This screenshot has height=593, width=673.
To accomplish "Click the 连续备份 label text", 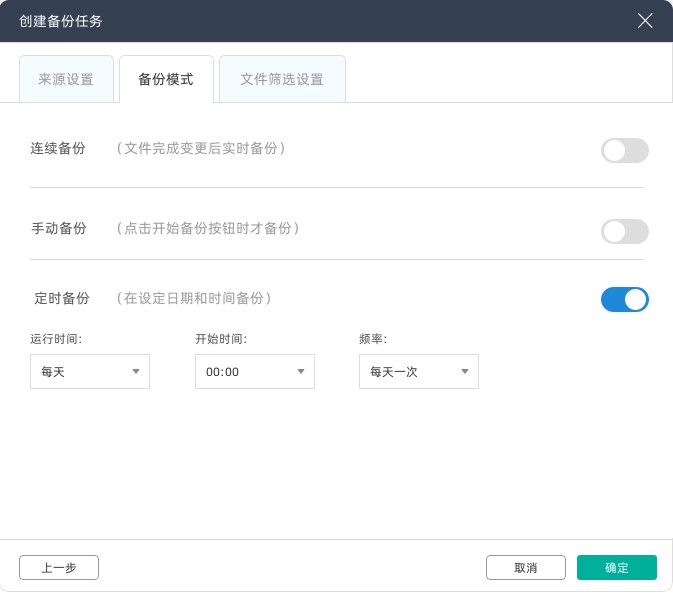I will click(x=58, y=149).
